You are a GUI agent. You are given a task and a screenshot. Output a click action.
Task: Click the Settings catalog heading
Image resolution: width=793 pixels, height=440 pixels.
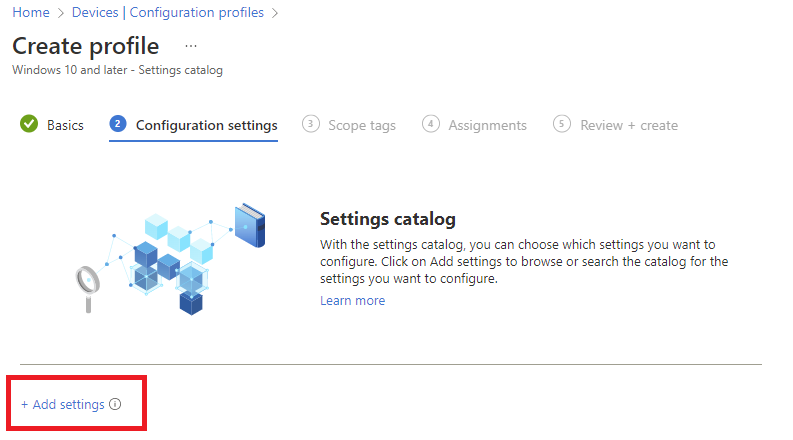(x=388, y=219)
